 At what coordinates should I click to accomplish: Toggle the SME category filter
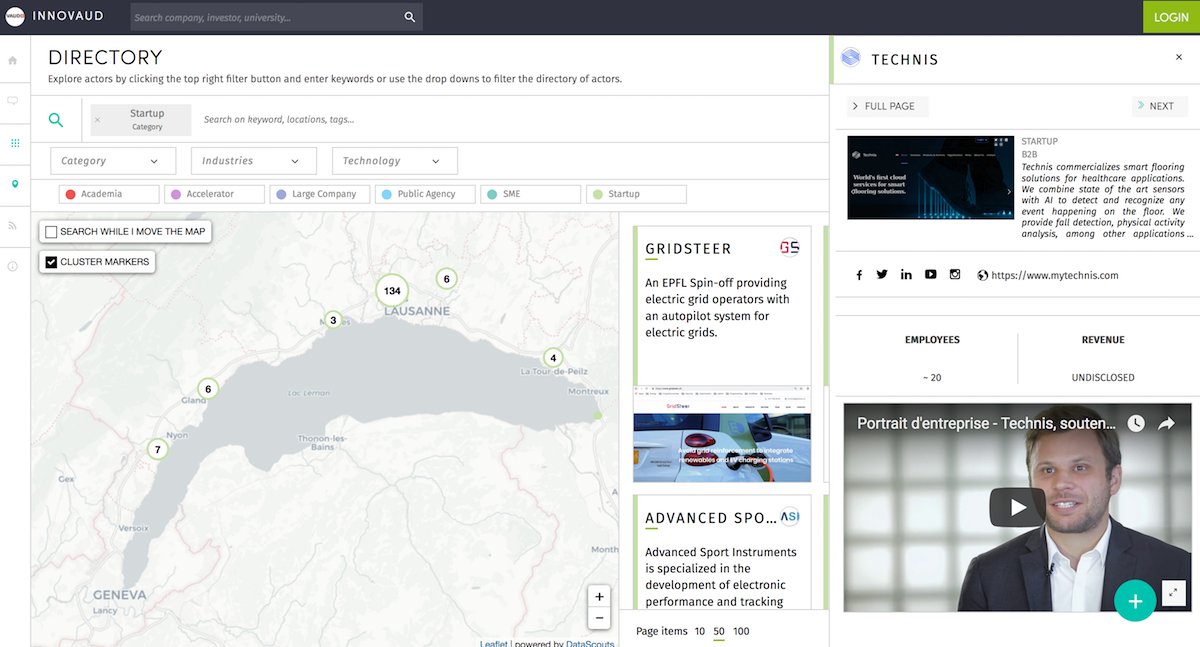point(530,194)
